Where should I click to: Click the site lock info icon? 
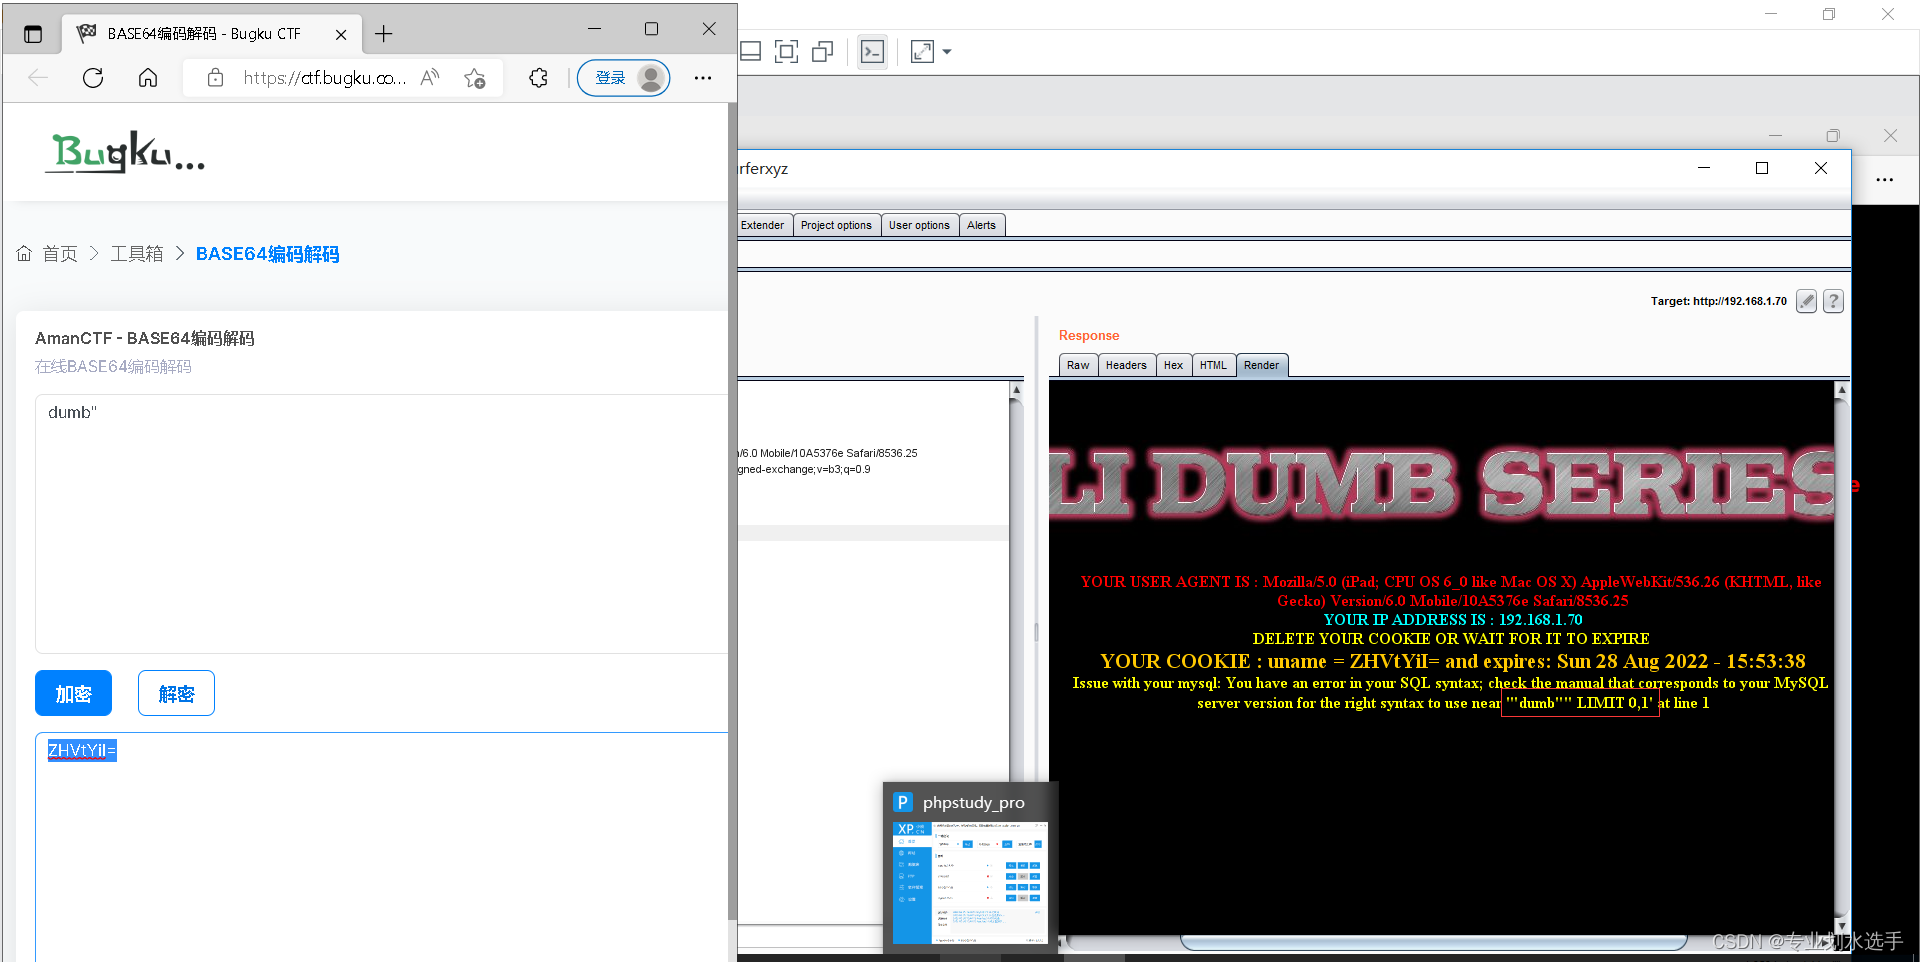[215, 78]
